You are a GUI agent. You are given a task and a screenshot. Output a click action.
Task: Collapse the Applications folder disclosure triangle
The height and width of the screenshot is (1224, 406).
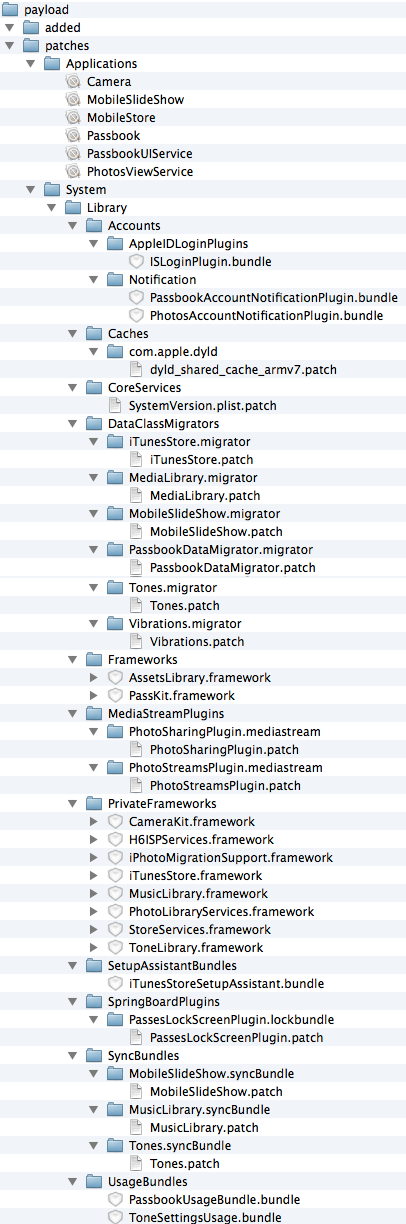[30, 64]
